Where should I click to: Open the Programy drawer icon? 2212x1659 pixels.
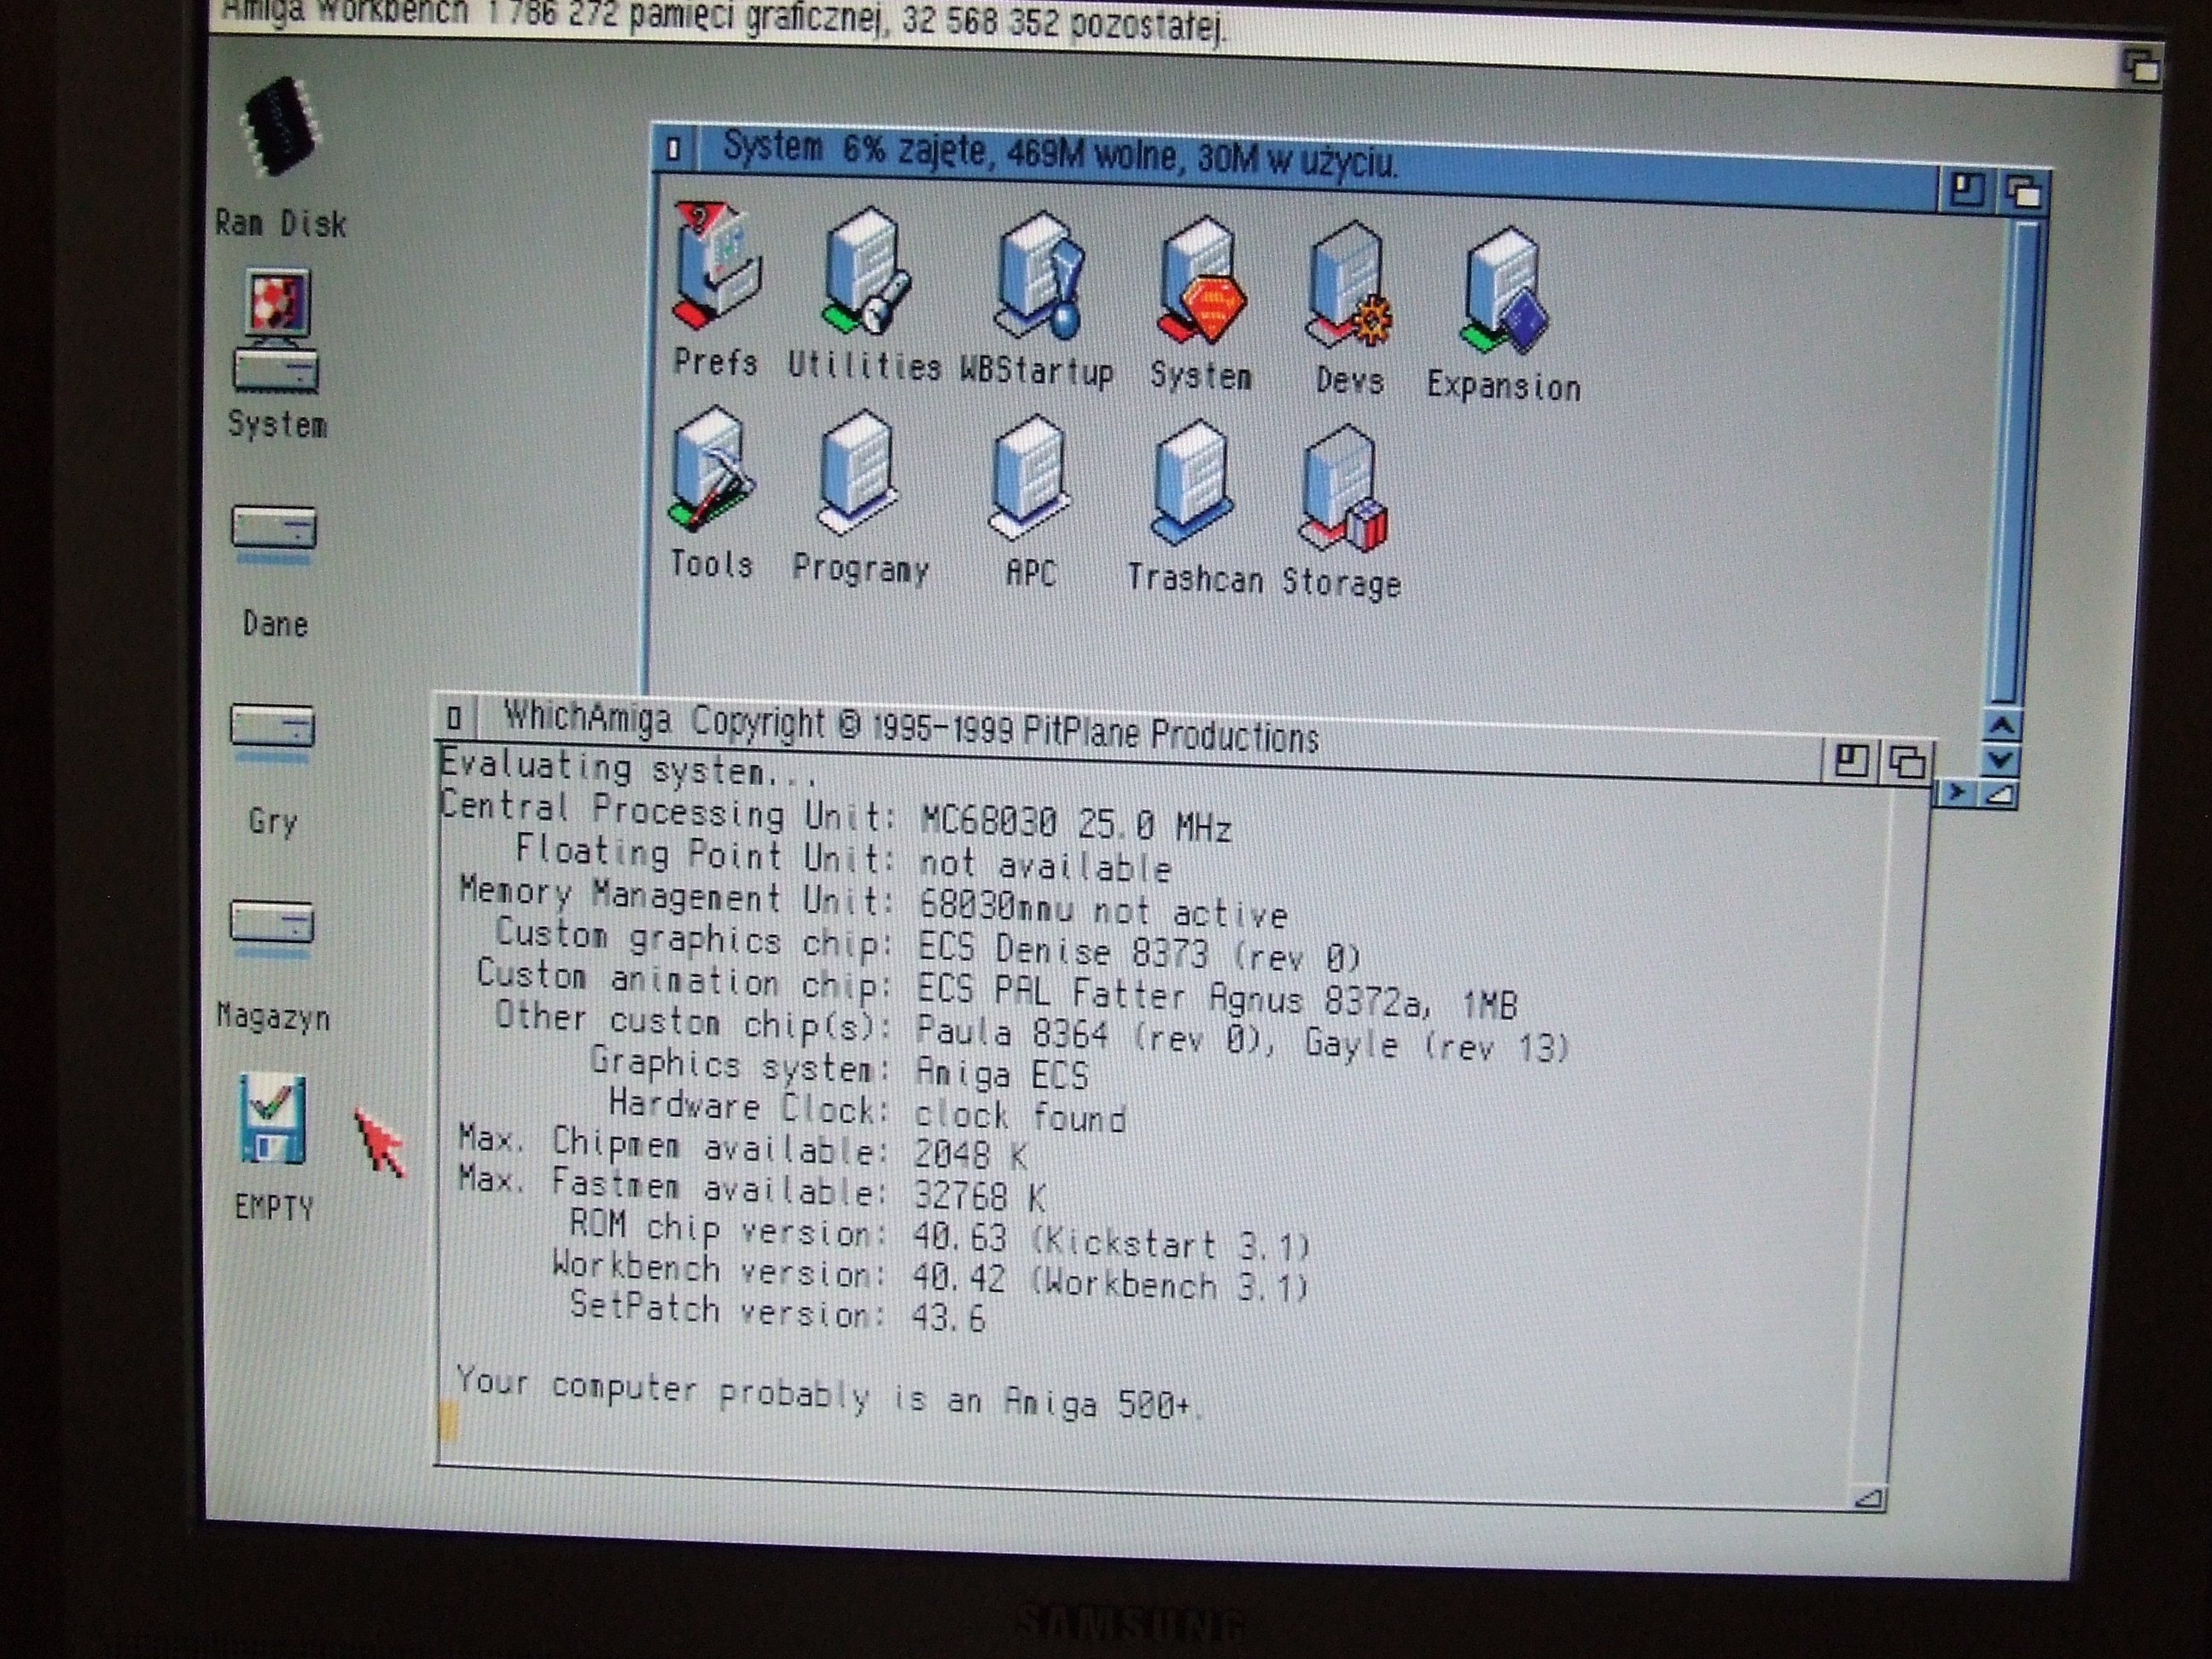click(858, 474)
